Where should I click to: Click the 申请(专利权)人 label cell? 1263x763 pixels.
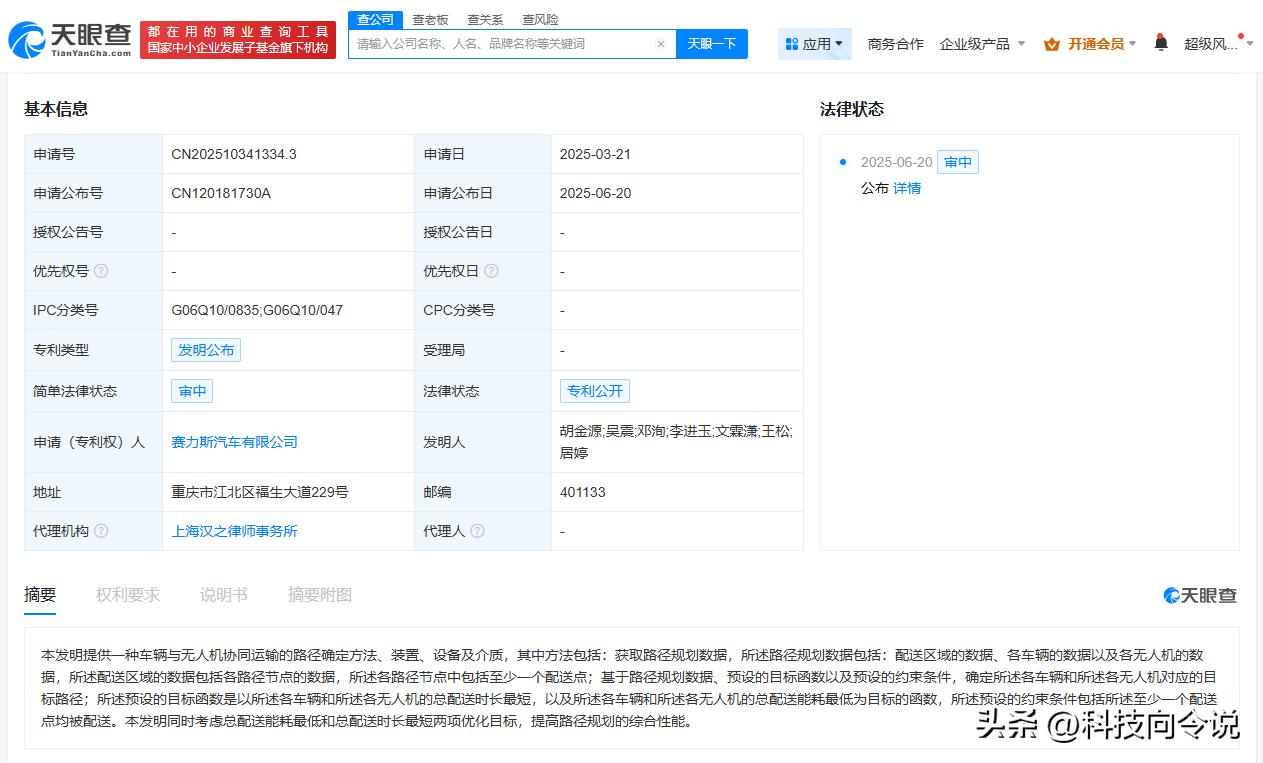93,442
